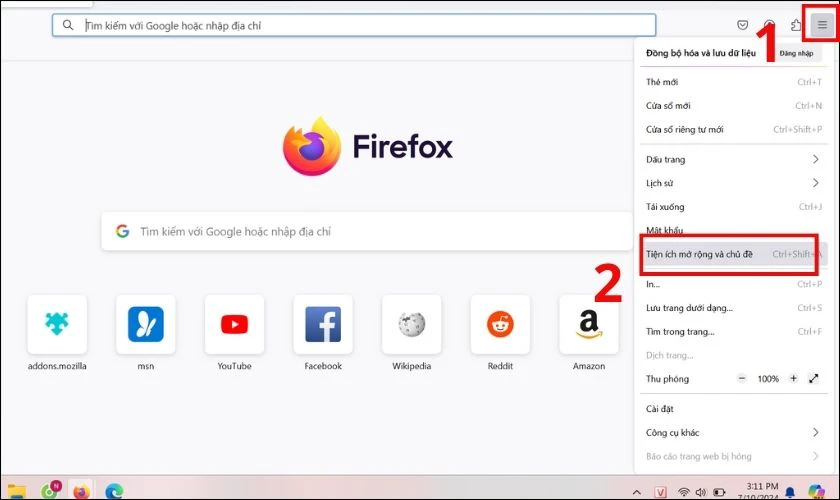Select Thẻ mới menu item
The image size is (840, 500).
click(x=733, y=82)
